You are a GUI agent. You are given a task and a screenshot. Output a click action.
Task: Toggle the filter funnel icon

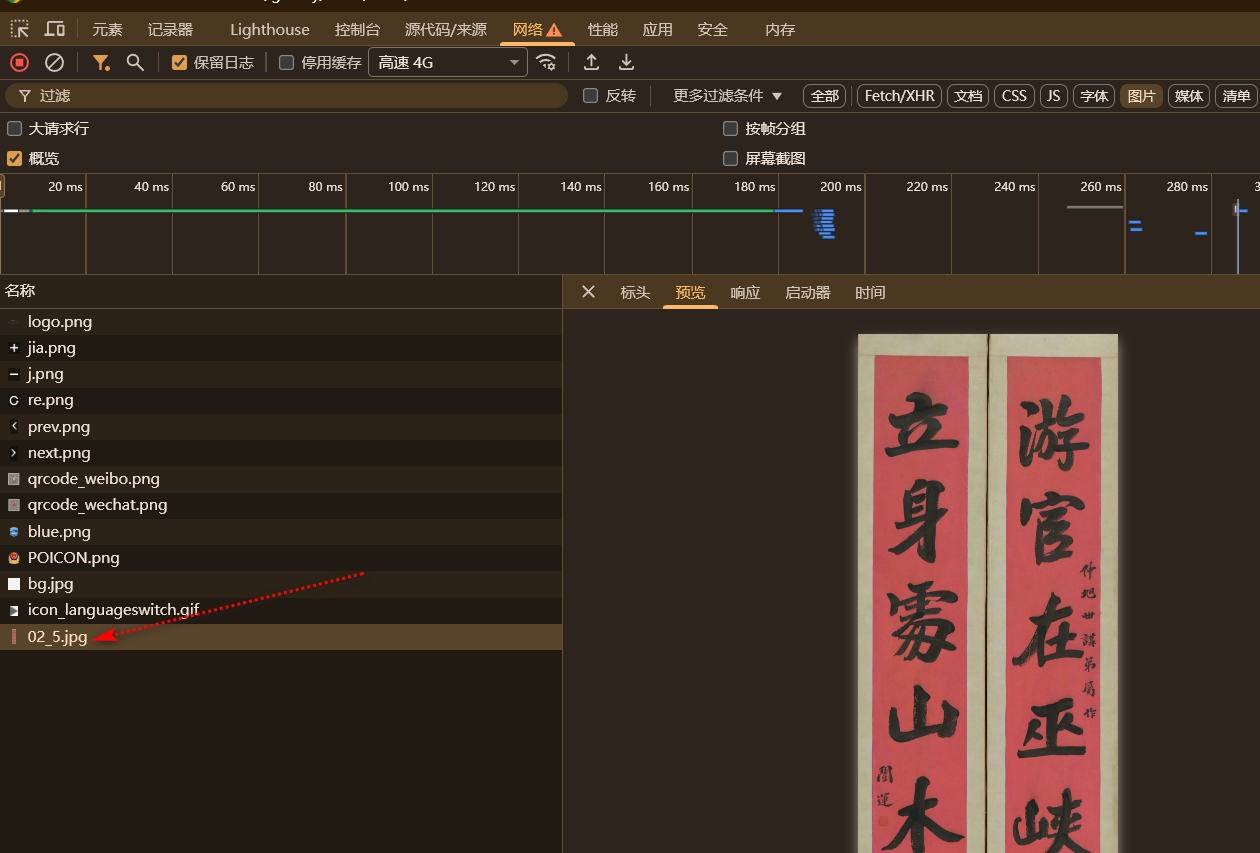pos(101,62)
